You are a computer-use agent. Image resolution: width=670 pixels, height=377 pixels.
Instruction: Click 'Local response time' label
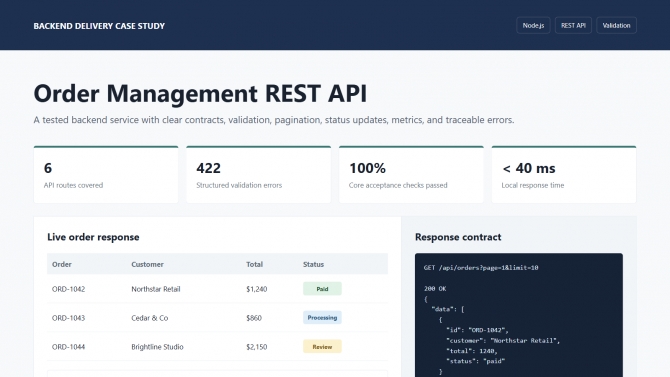click(532, 185)
